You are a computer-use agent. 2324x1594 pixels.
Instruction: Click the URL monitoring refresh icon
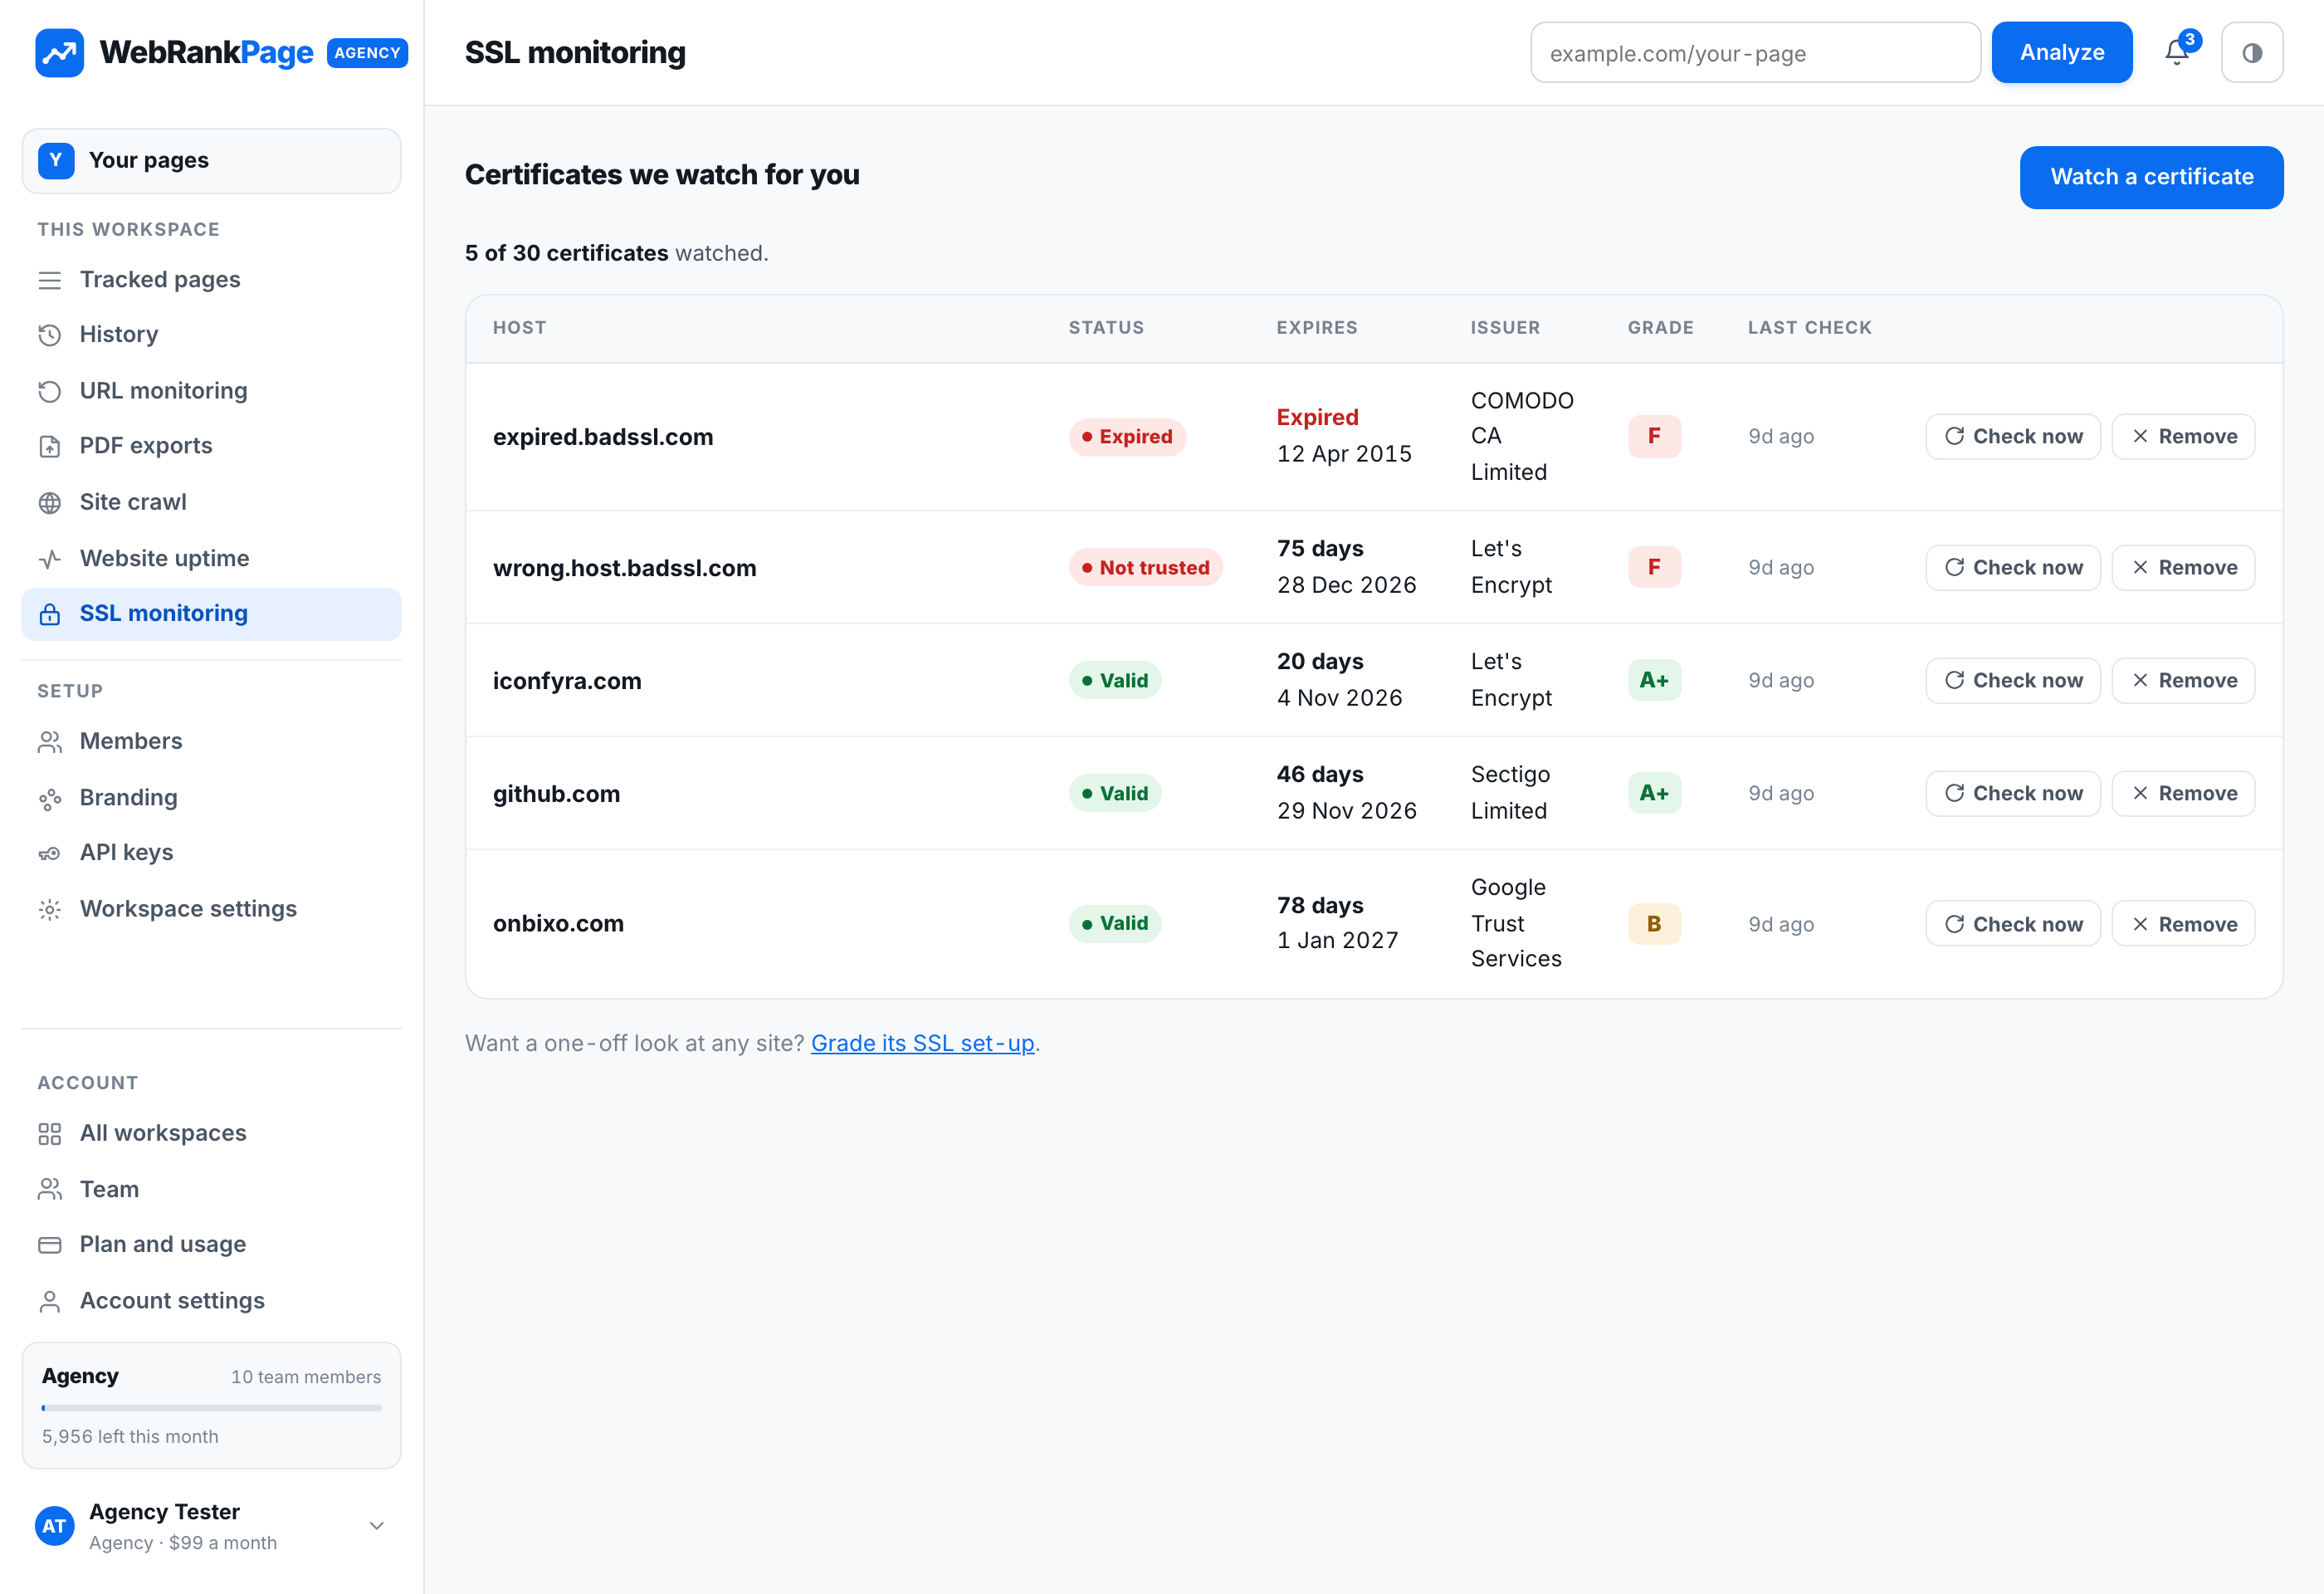[x=49, y=391]
